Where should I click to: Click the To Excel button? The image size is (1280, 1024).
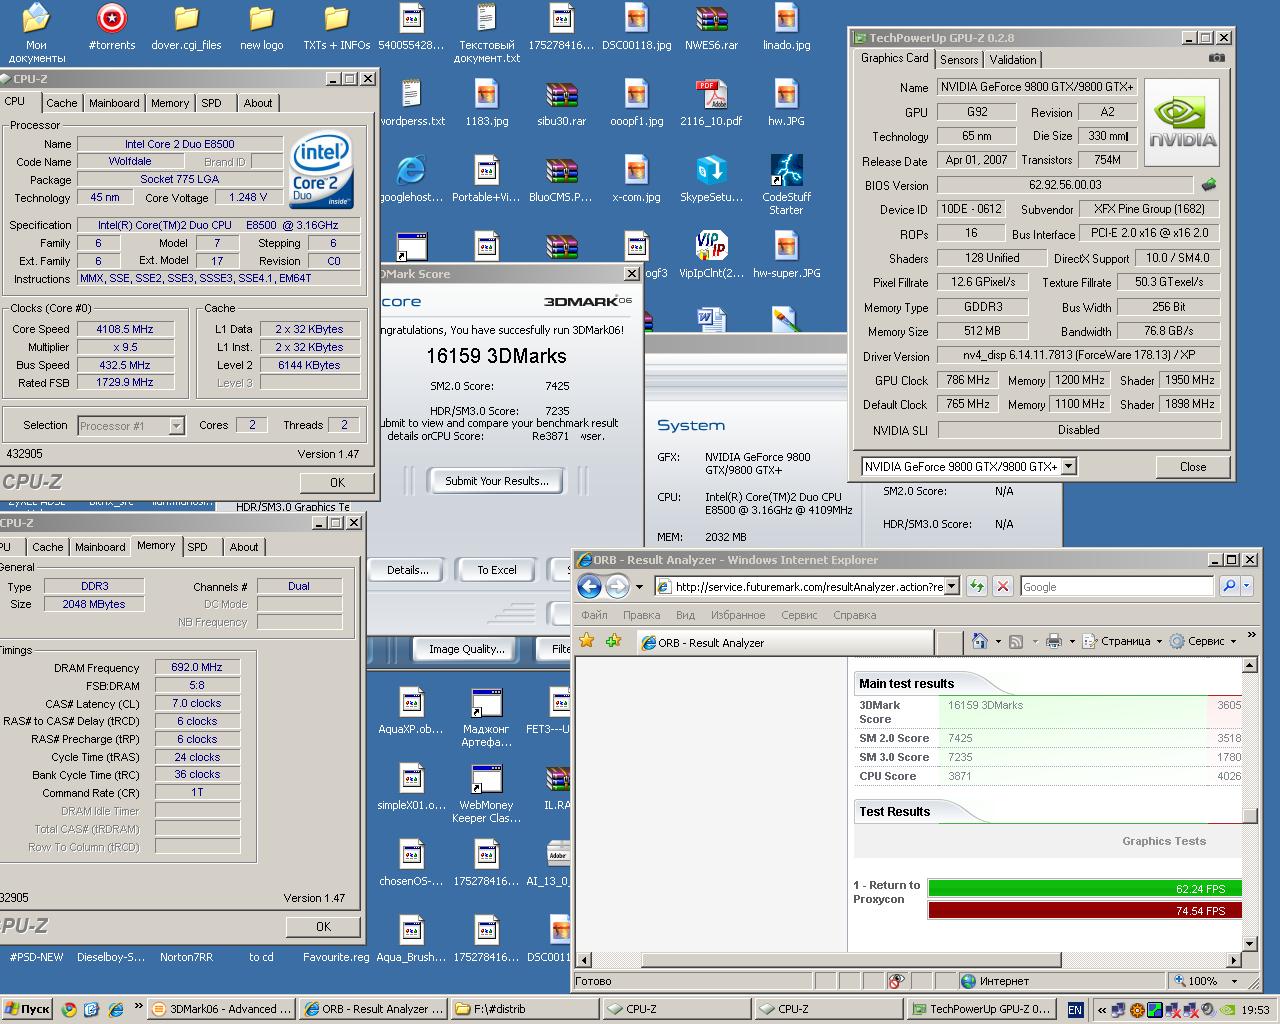click(497, 570)
